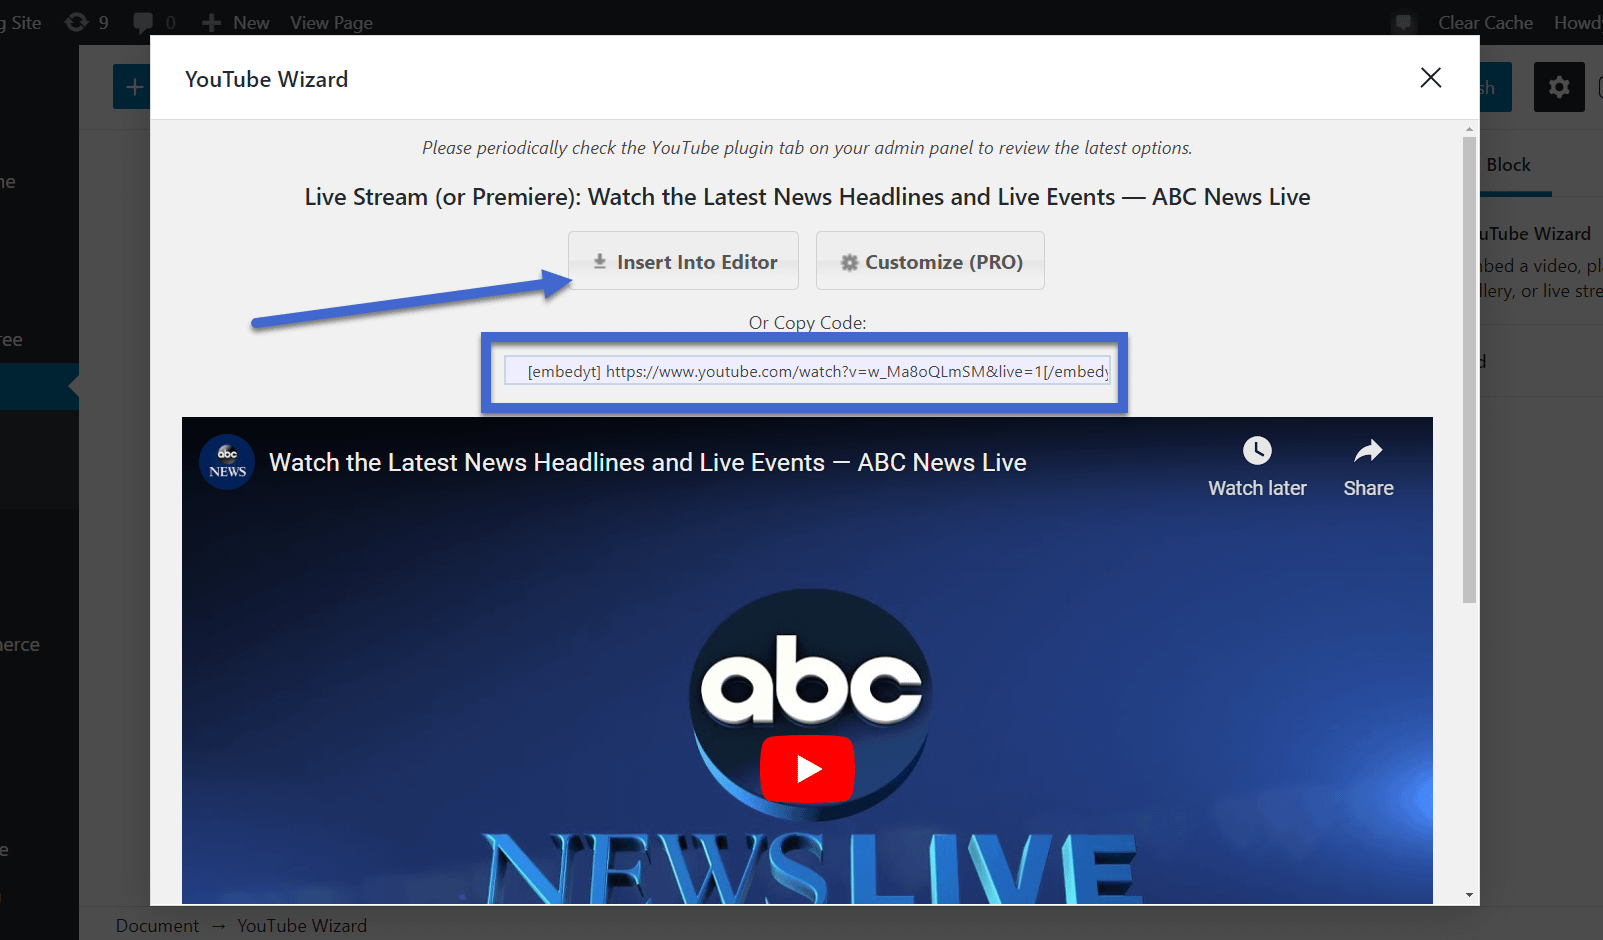Click the blue add block plus button
This screenshot has height=940, width=1603.
[133, 88]
